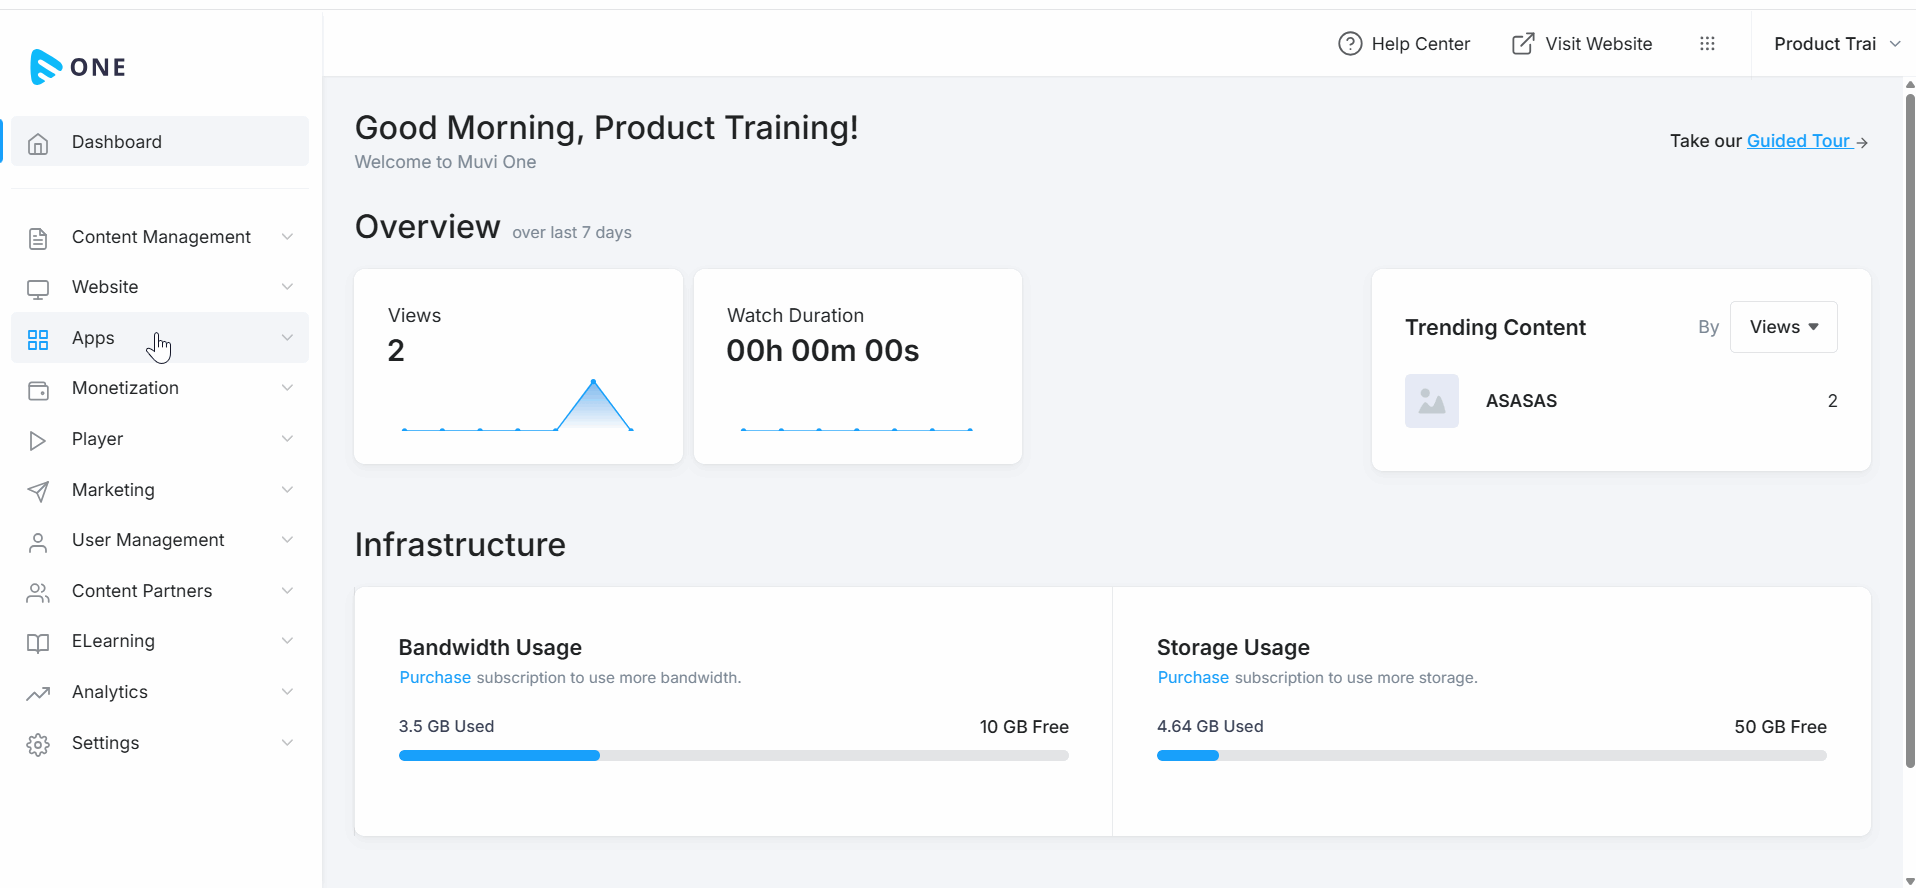Click the Watch Duration sparkline chart

click(857, 429)
